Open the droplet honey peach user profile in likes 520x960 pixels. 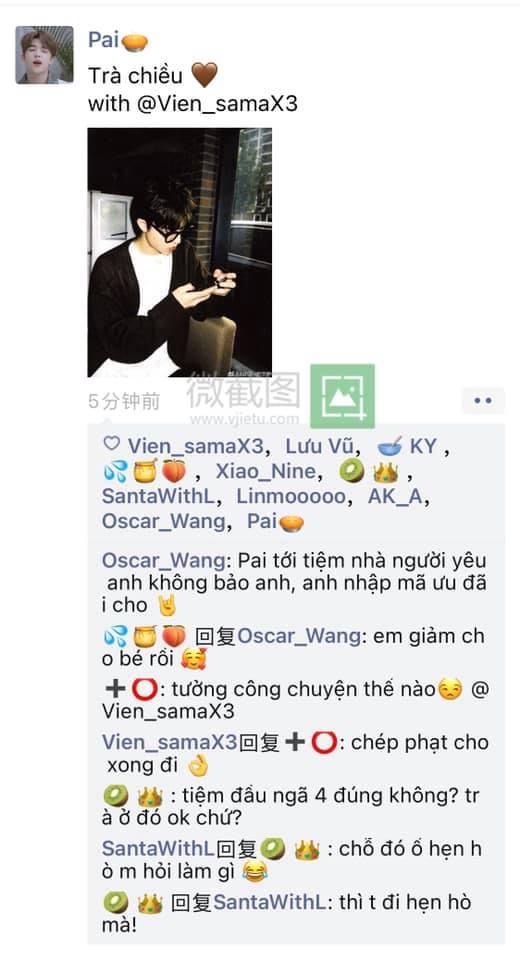tap(144, 471)
